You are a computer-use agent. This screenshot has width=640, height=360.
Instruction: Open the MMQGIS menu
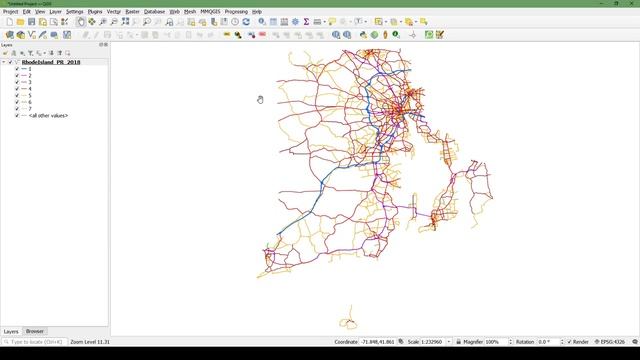210,12
